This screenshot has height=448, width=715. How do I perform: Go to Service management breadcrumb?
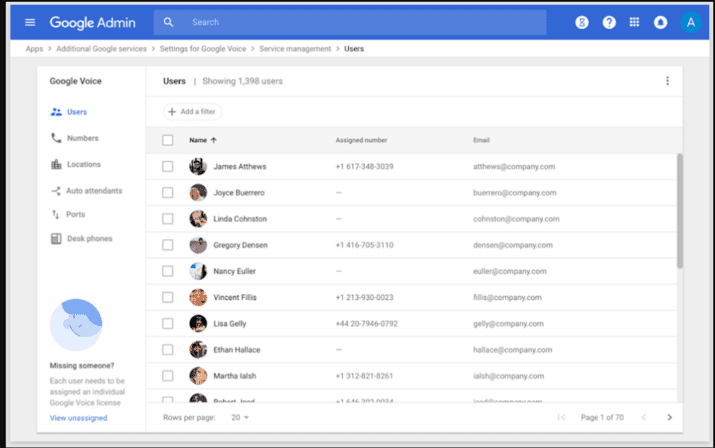tap(295, 49)
